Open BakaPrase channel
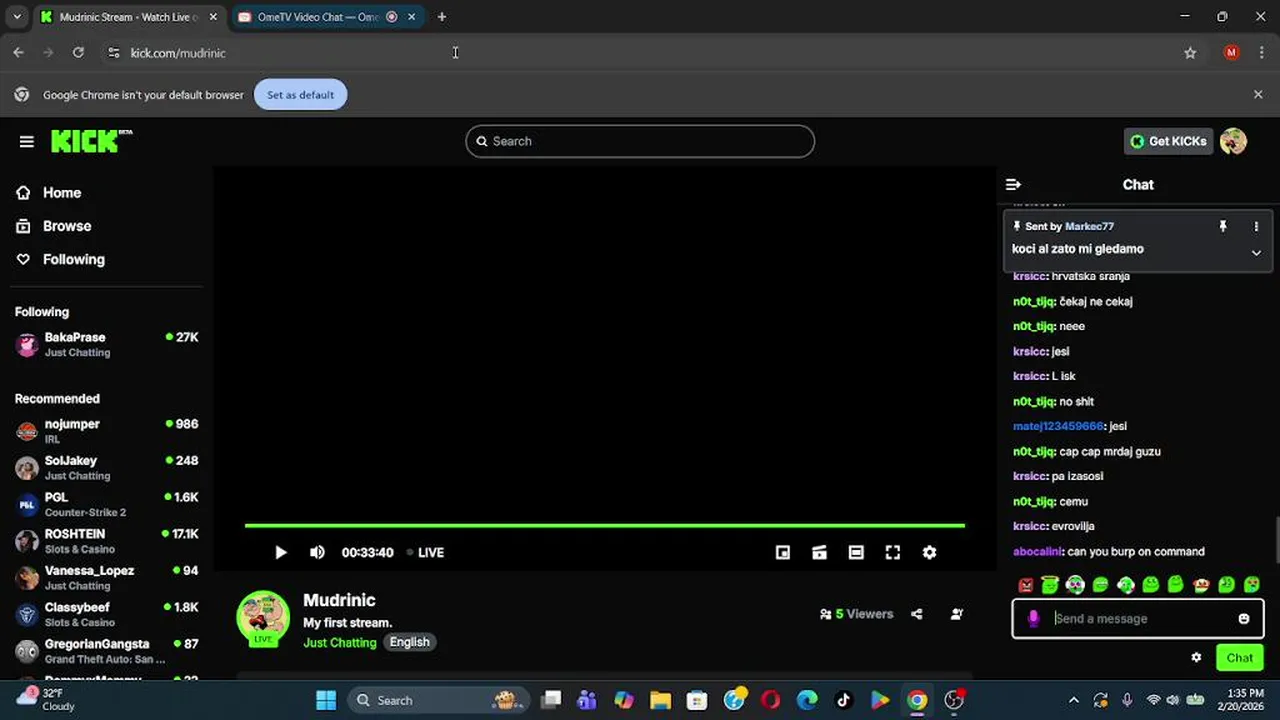Viewport: 1280px width, 720px height. tap(107, 345)
